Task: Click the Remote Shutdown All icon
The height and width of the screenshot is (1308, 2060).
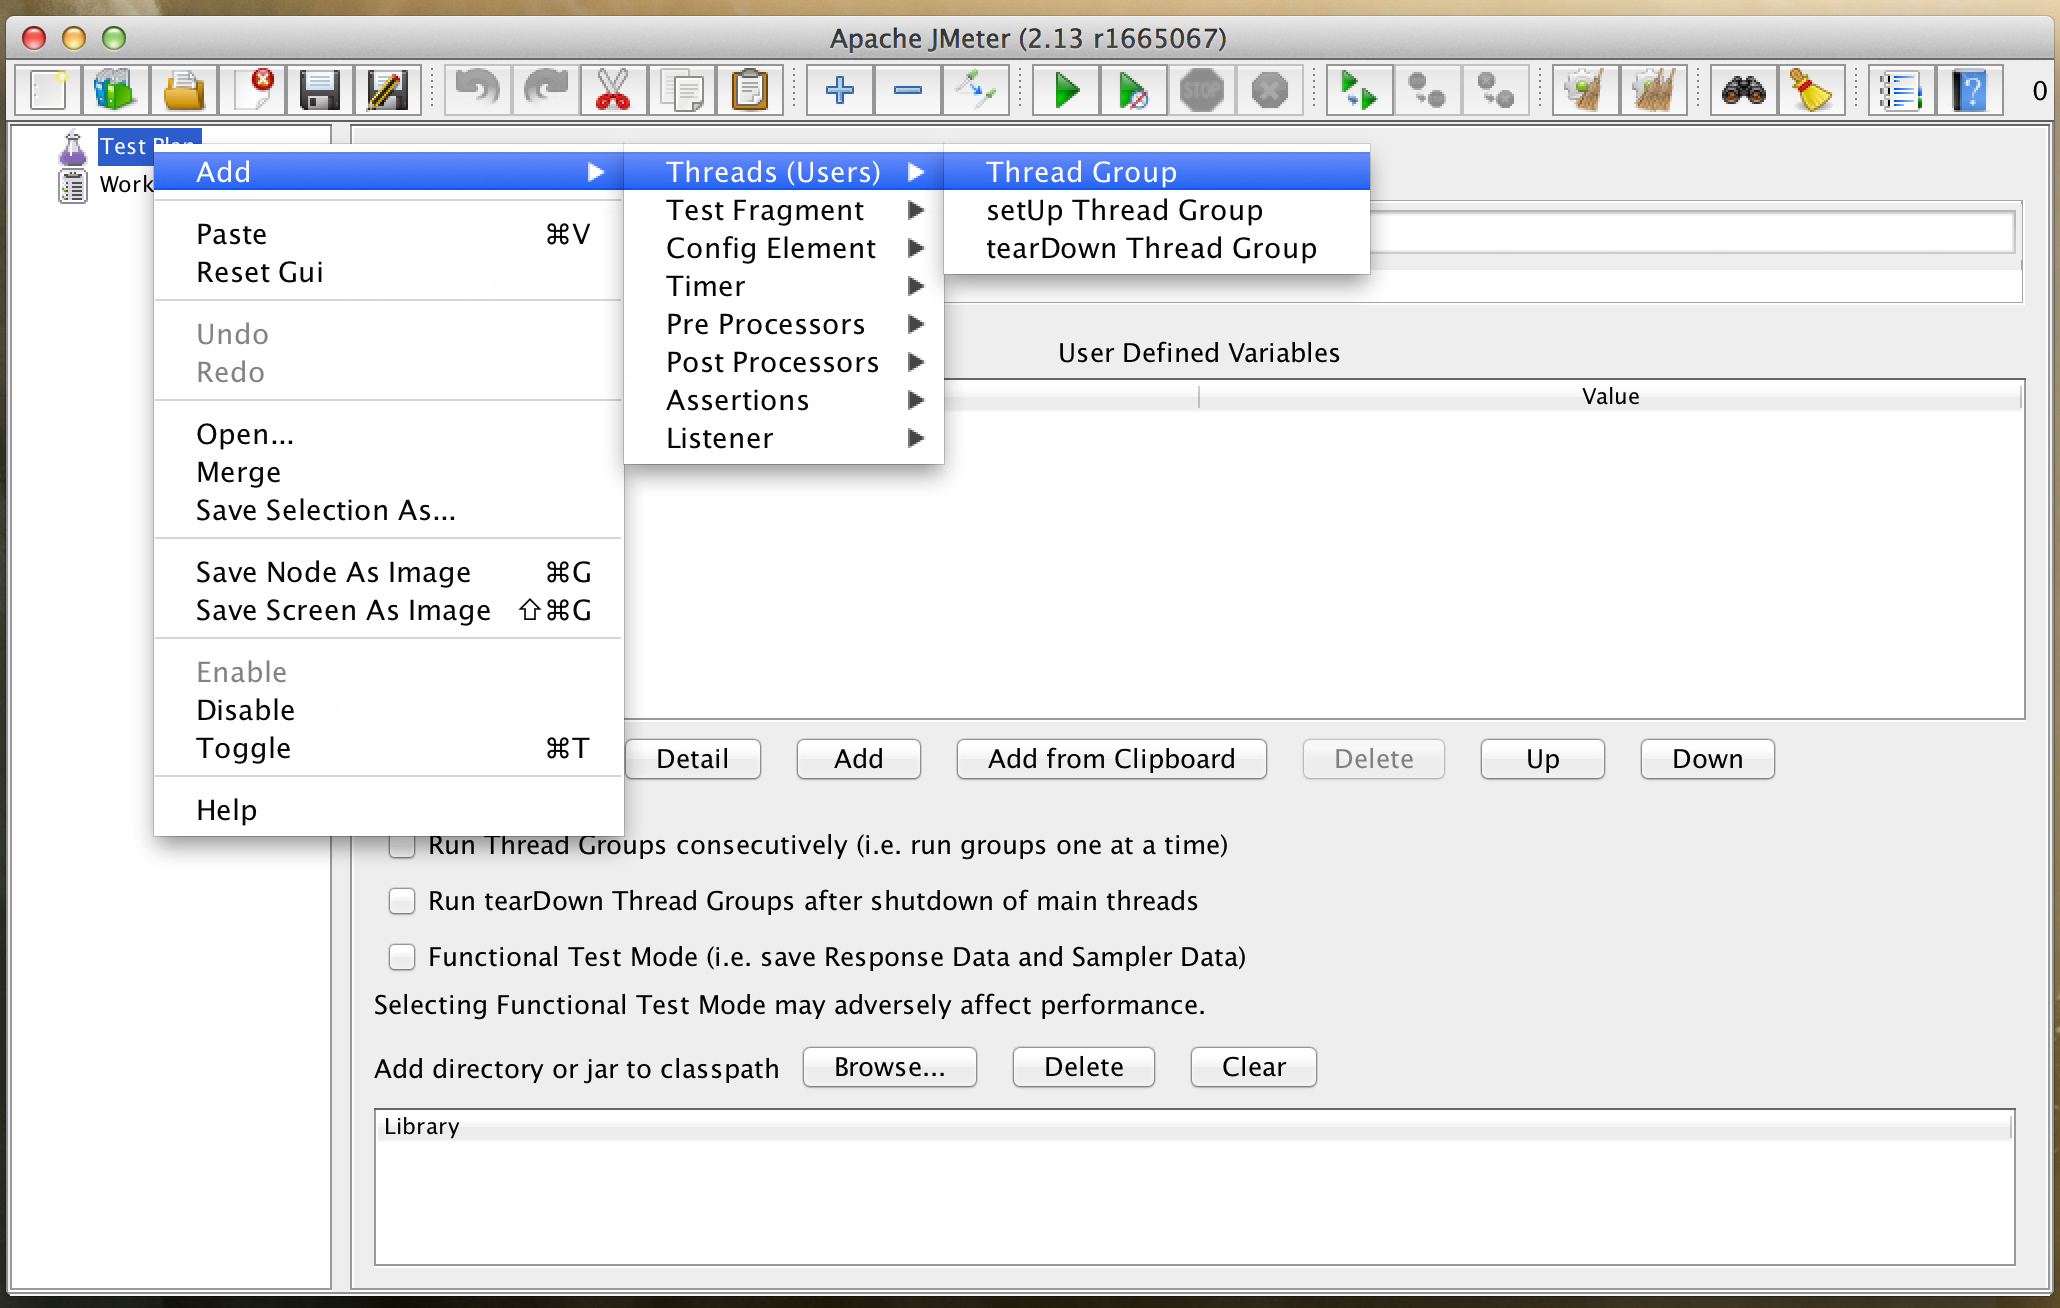Action: click(x=1495, y=91)
